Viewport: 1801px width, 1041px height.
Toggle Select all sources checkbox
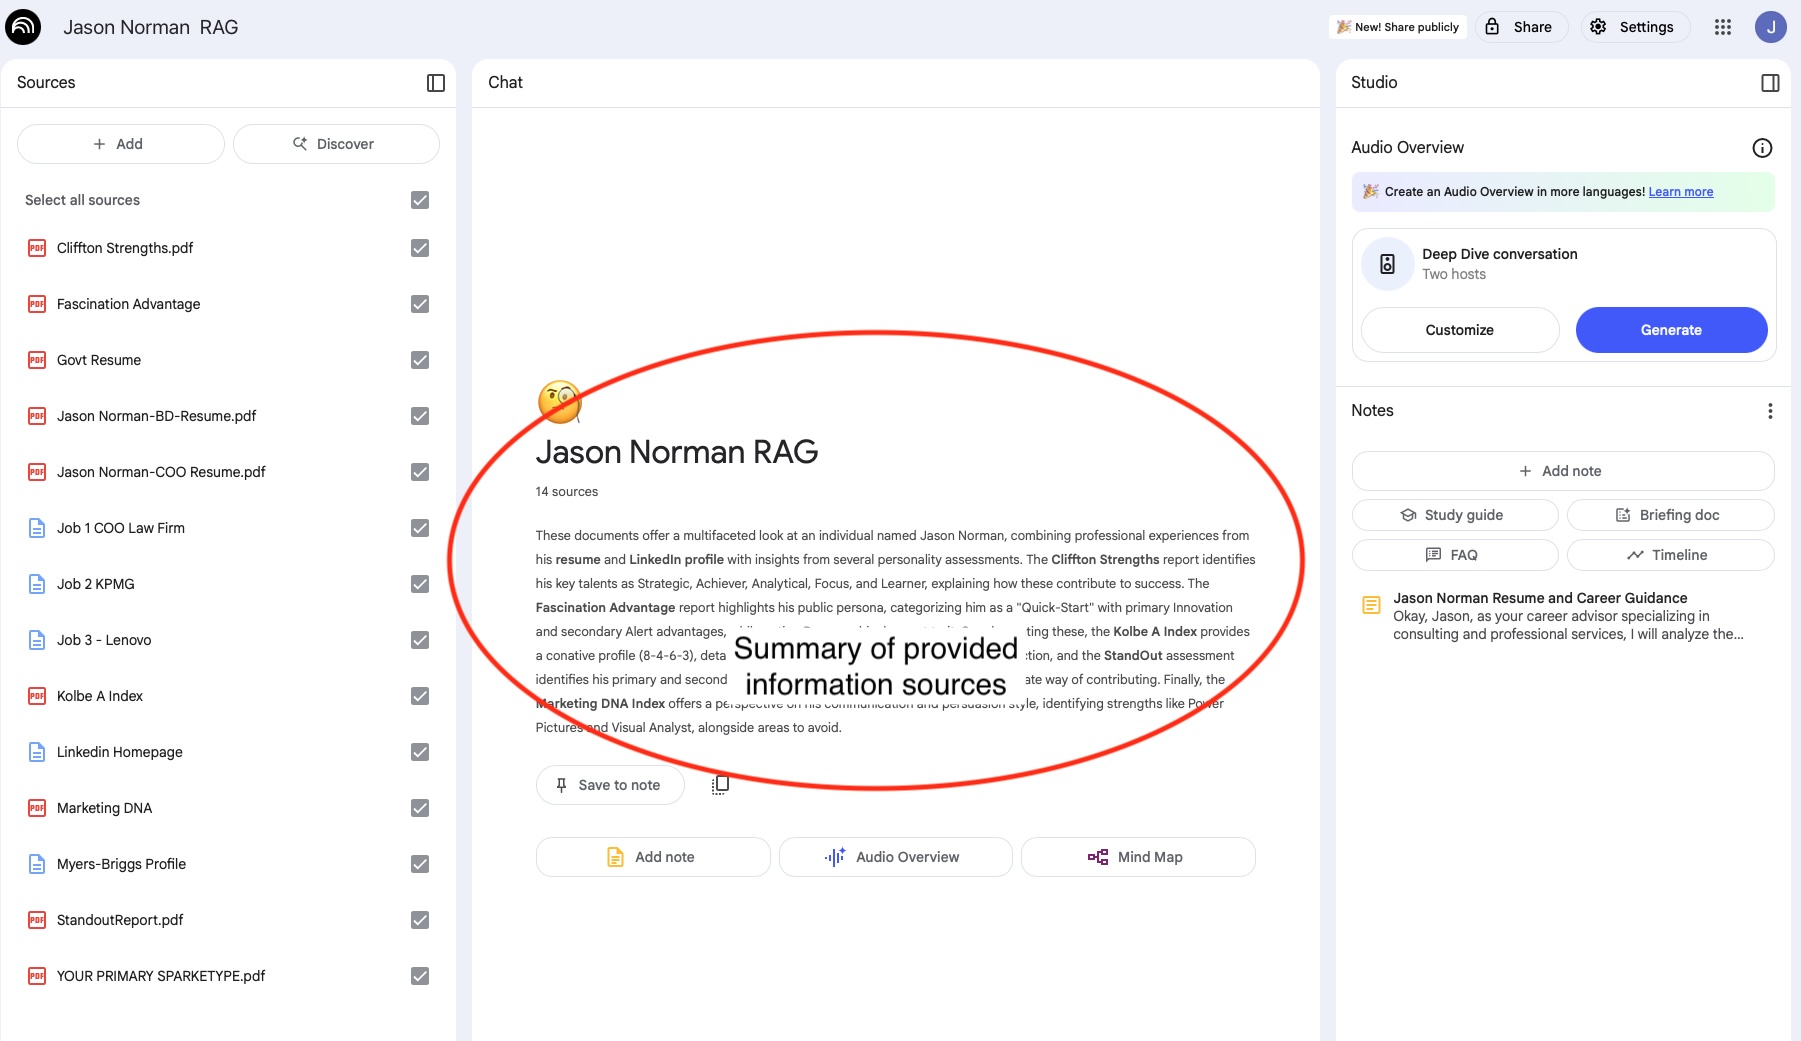[x=420, y=200]
